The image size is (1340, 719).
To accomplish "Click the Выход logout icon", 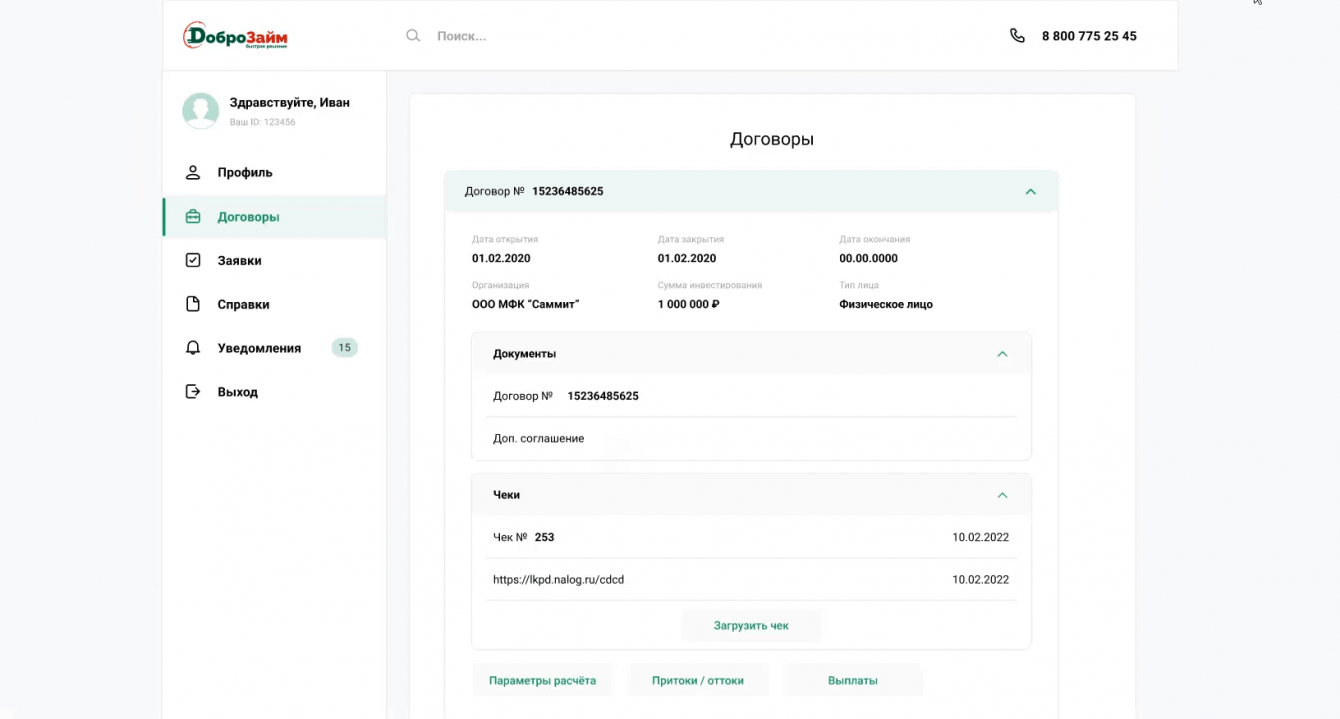I will pos(193,392).
